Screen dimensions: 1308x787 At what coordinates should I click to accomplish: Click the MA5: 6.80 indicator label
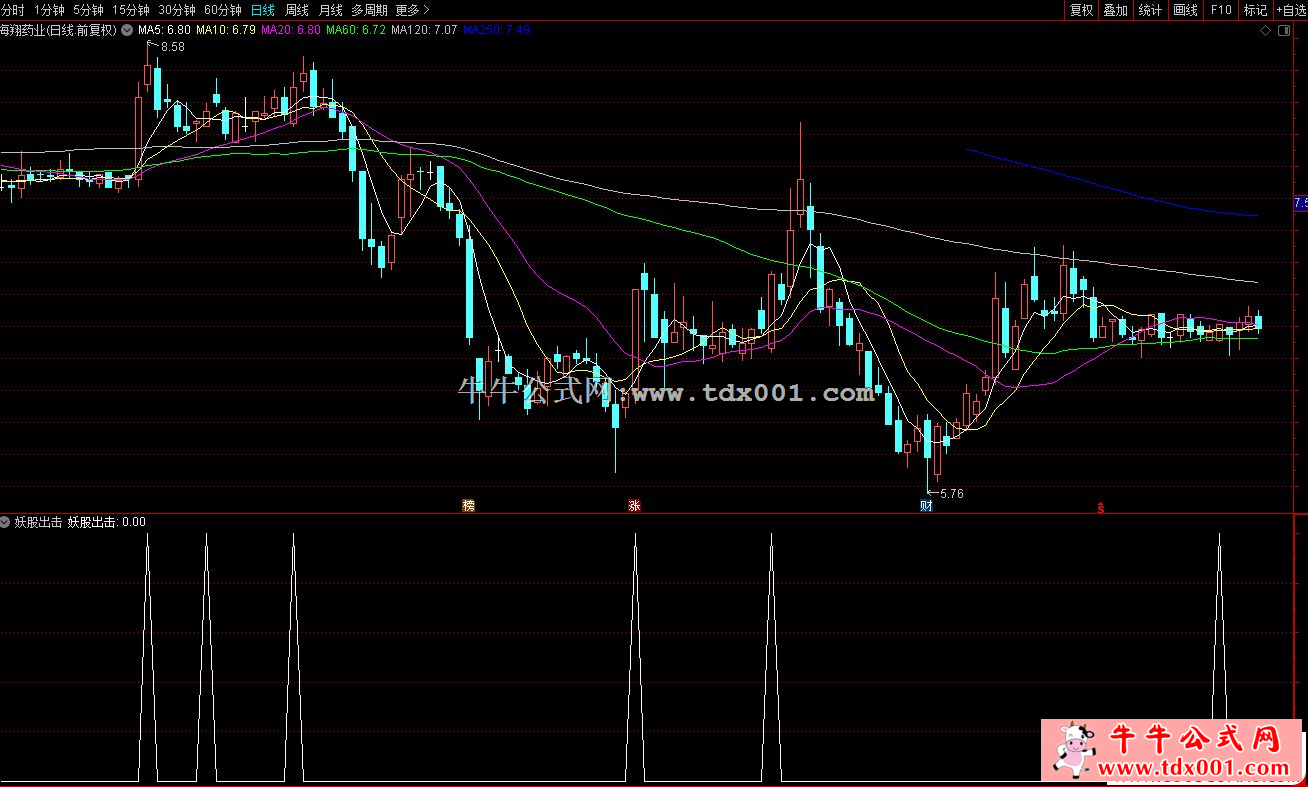coord(164,30)
